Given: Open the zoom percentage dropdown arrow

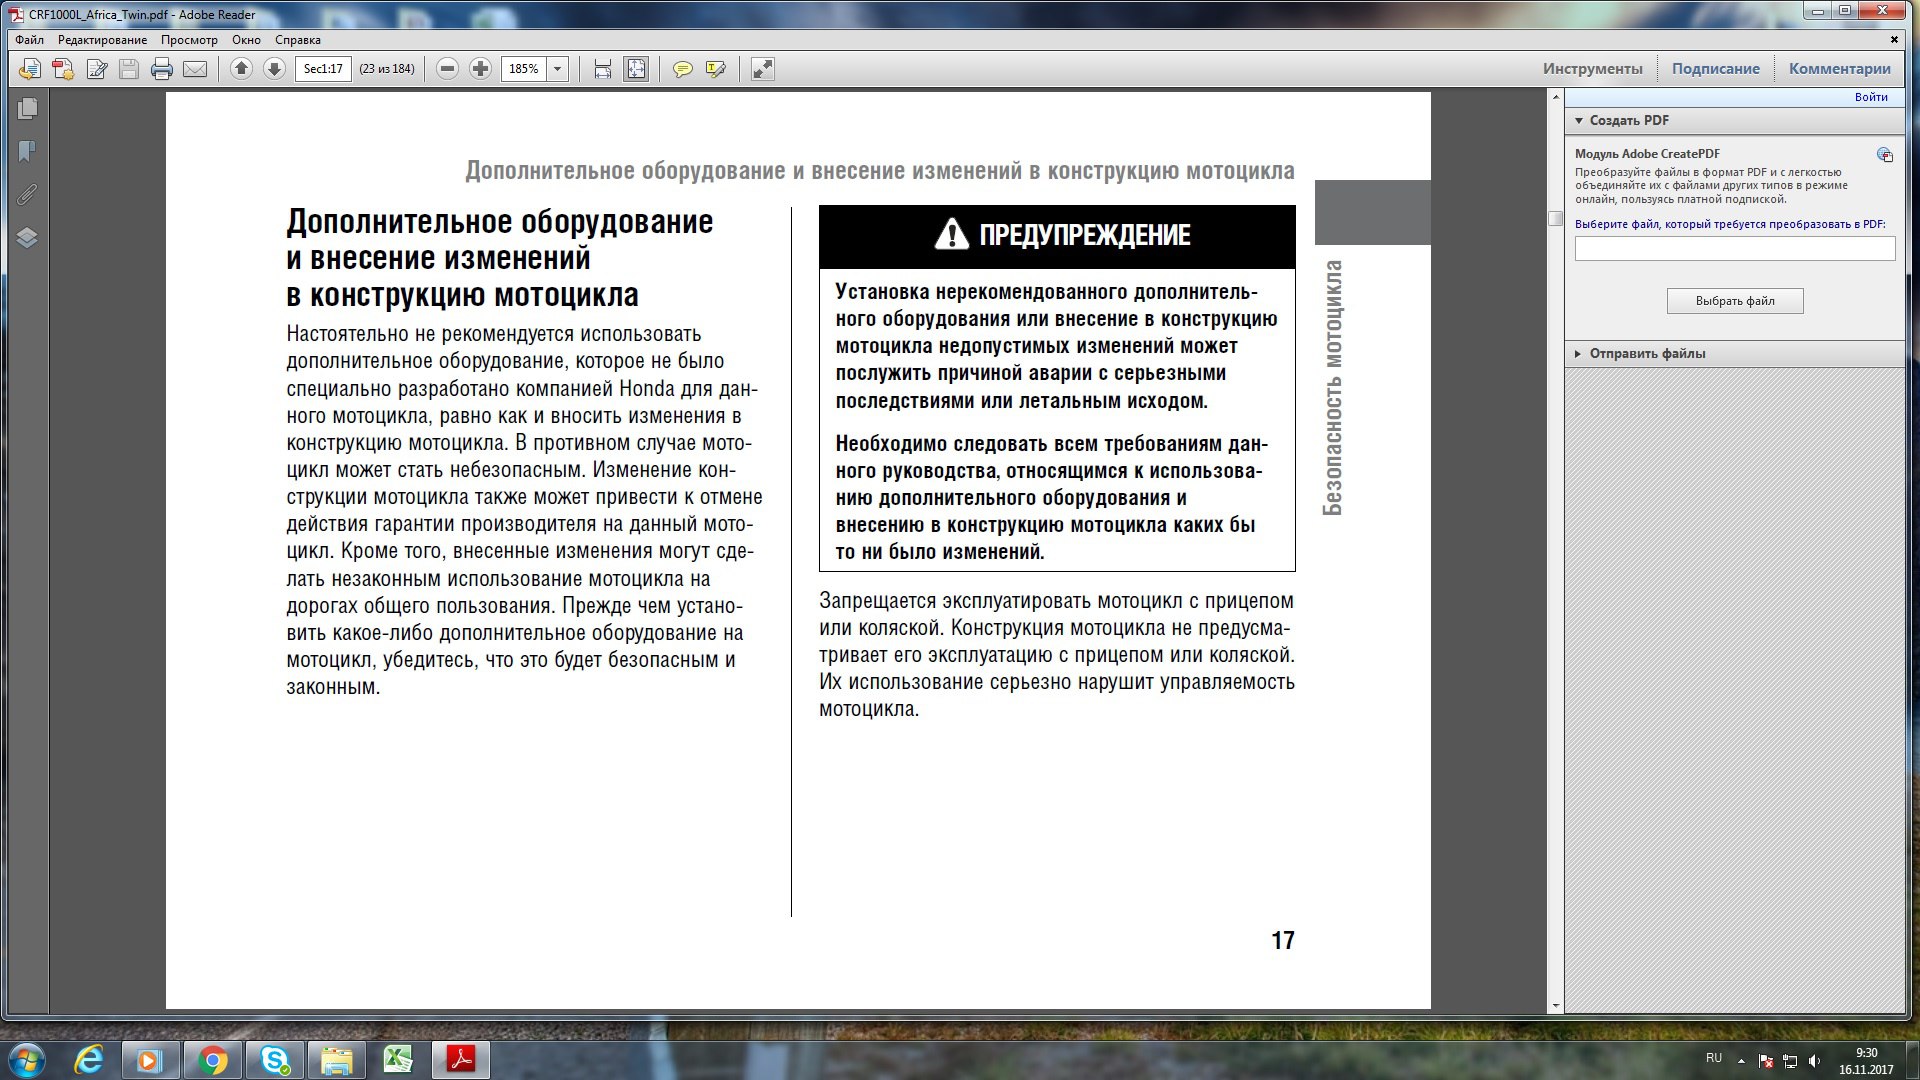Looking at the screenshot, I should 558,69.
